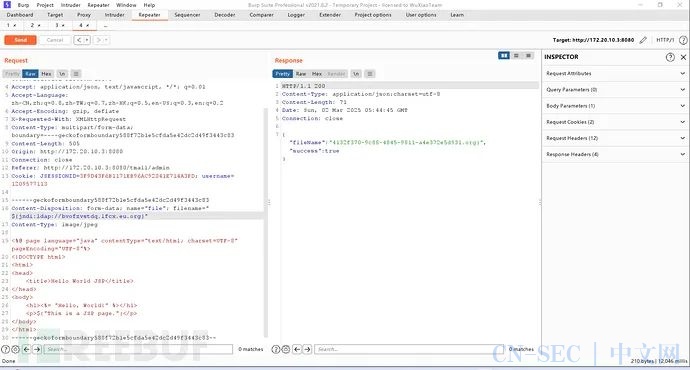The image size is (690, 370).
Task: Expand Request Attributes section
Action: pos(616,73)
